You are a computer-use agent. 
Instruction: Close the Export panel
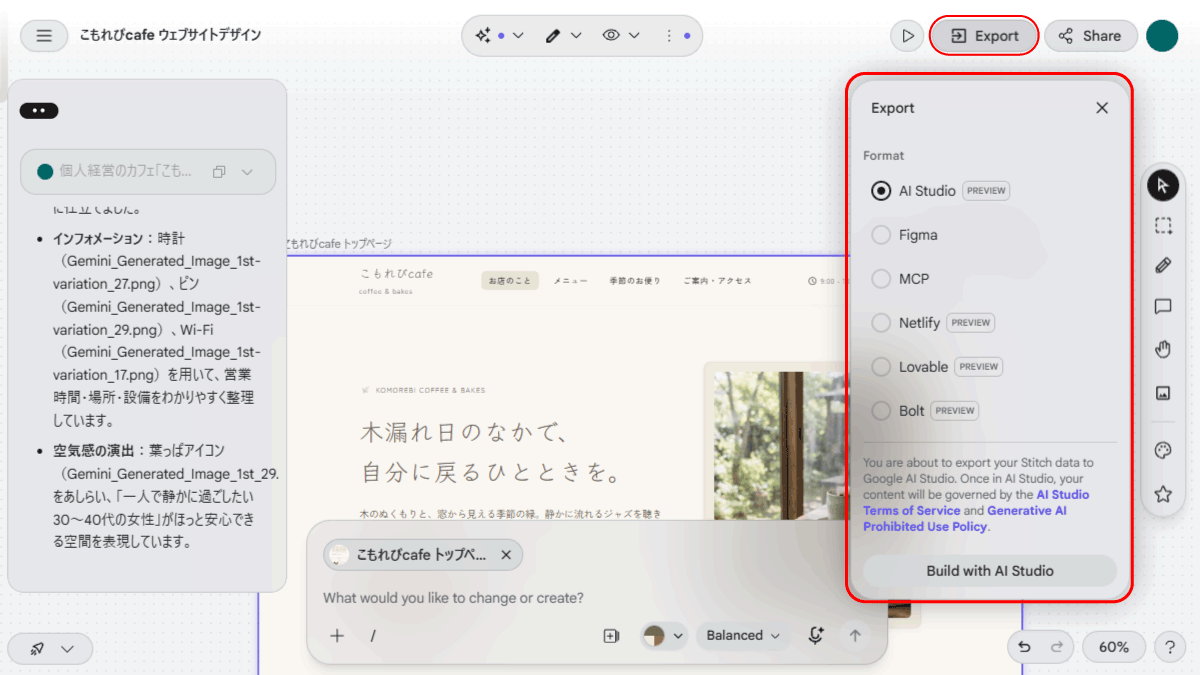point(1102,108)
